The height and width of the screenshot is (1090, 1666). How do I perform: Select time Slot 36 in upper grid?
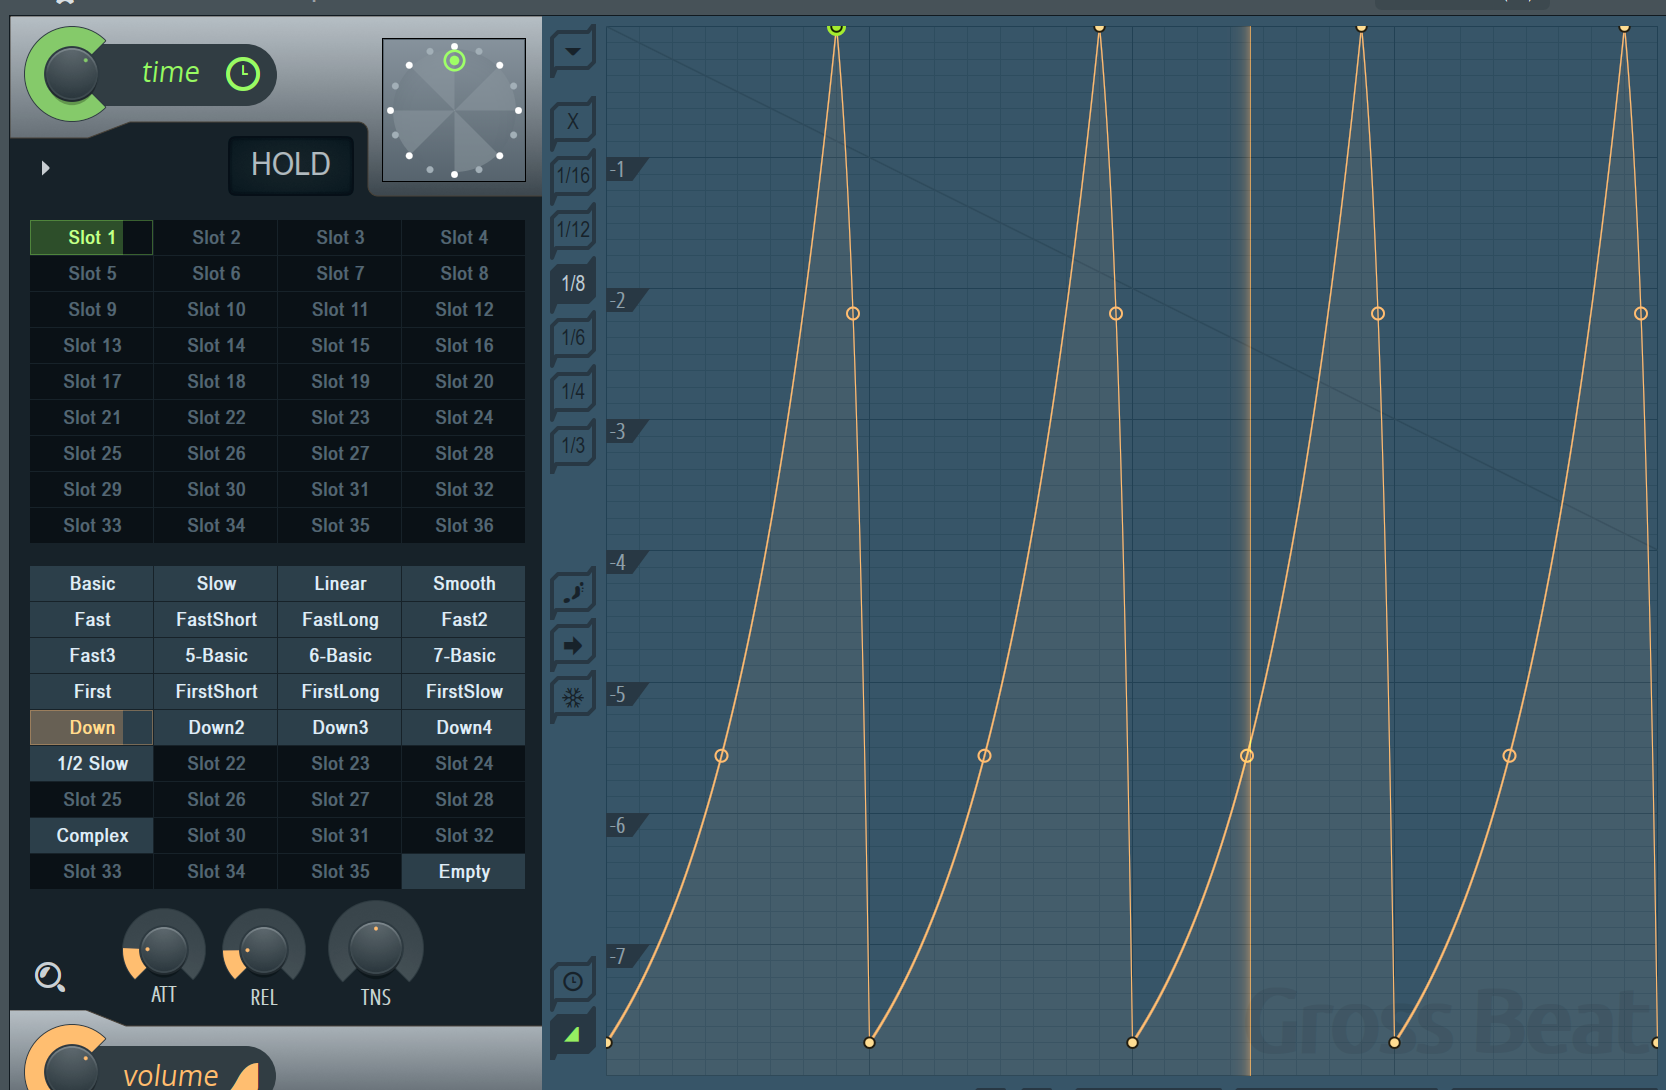point(464,525)
